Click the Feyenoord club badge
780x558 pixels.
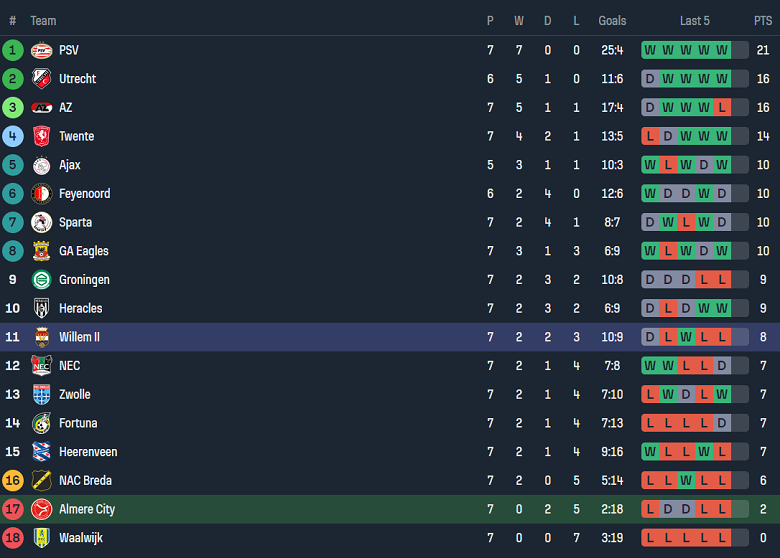click(x=41, y=194)
